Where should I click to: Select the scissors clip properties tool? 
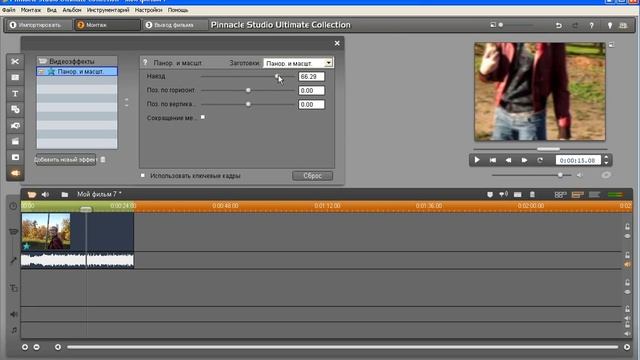(15, 61)
